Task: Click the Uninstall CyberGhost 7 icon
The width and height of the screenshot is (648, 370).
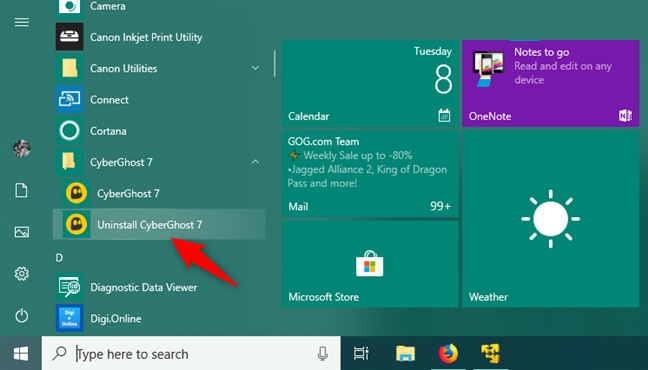Action: (x=76, y=224)
